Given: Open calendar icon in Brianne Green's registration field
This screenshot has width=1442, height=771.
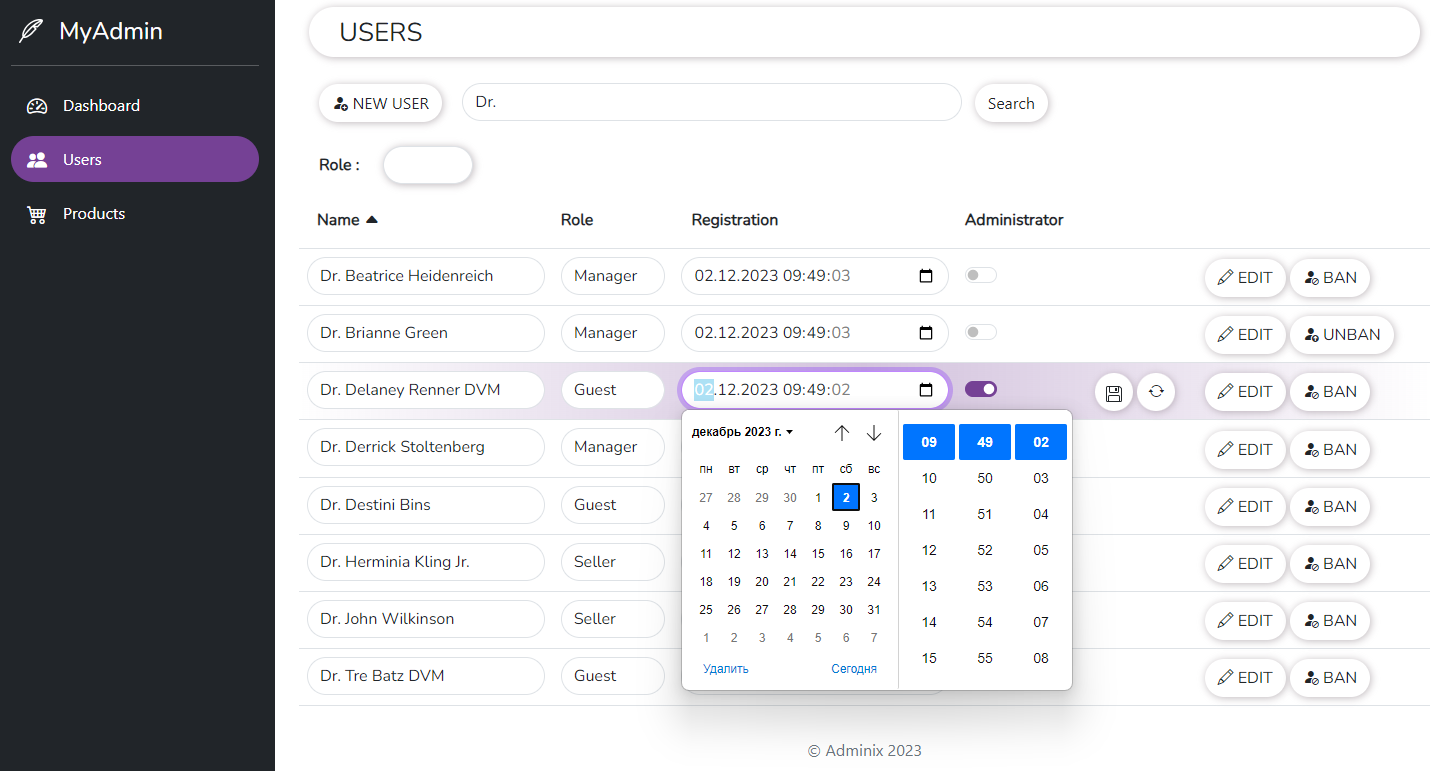Looking at the screenshot, I should [x=926, y=333].
